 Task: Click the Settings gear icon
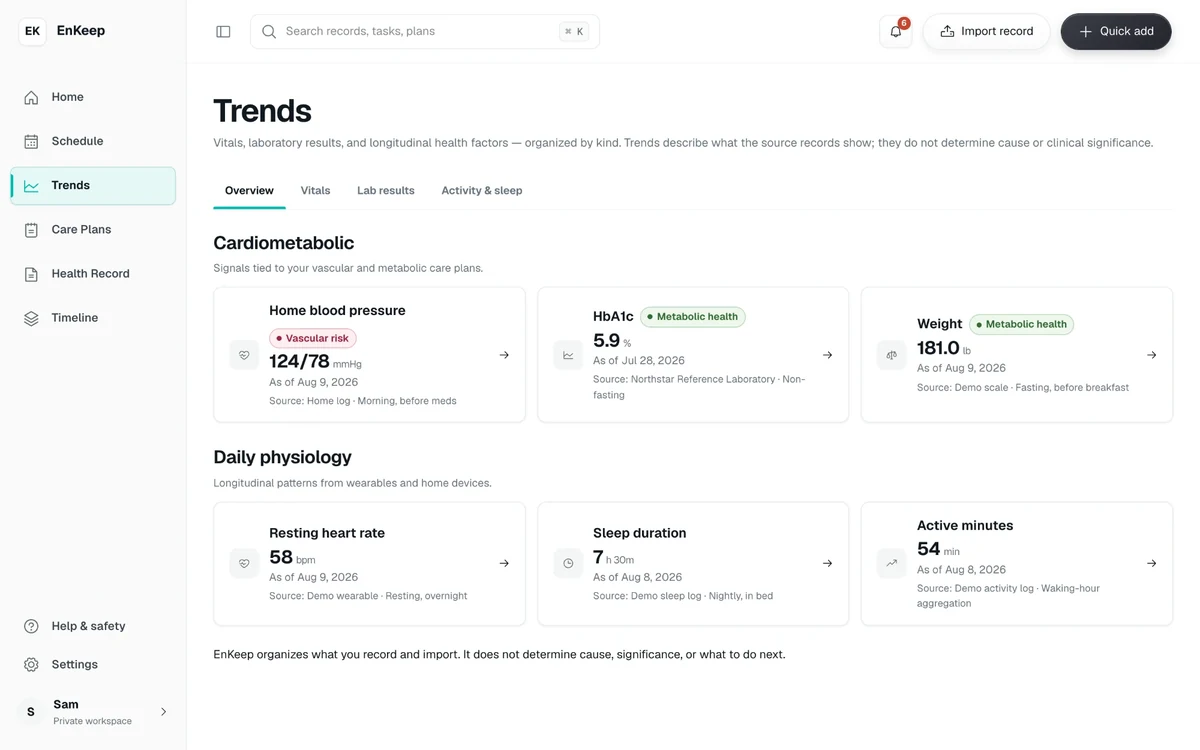[x=31, y=664]
